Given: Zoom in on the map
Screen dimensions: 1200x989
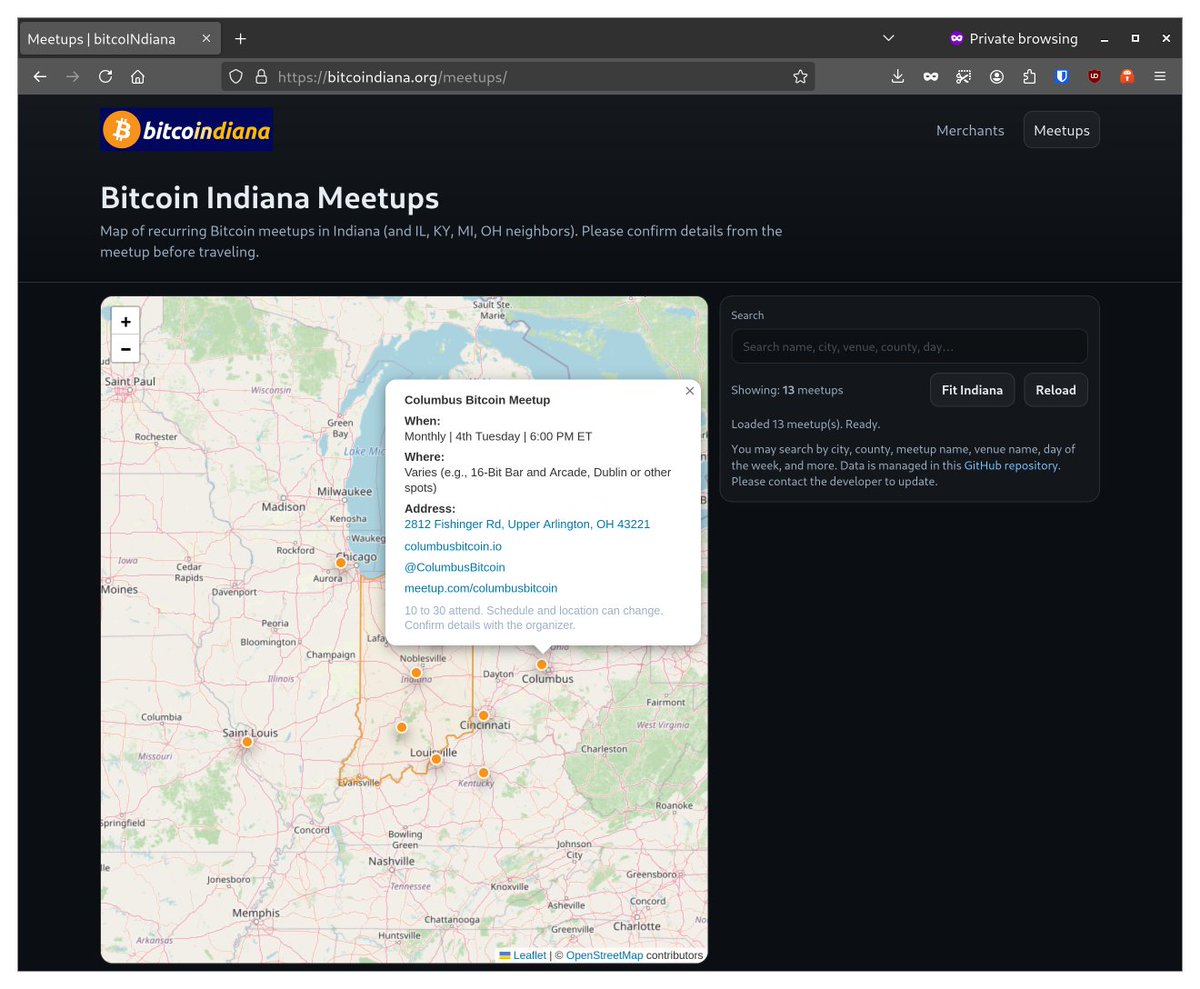Looking at the screenshot, I should tap(126, 322).
